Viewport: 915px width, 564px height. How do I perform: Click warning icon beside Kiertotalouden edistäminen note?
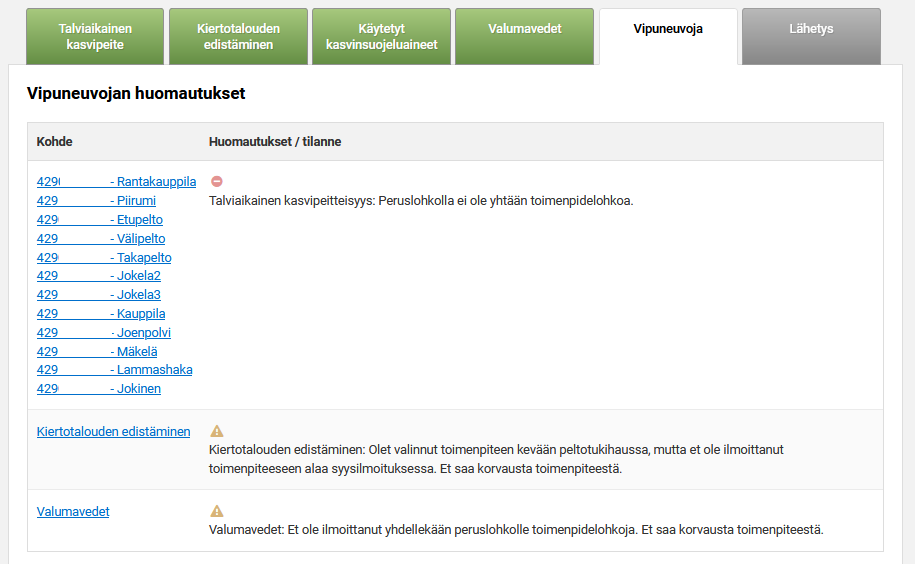(x=217, y=431)
